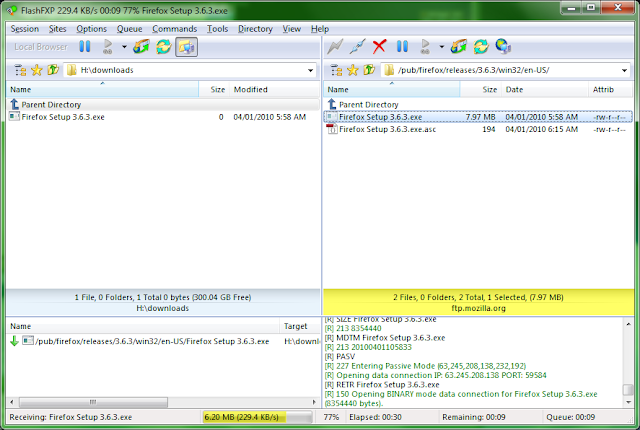Click the local H:\downloads status panel
This screenshot has height=430, width=640.
click(163, 303)
